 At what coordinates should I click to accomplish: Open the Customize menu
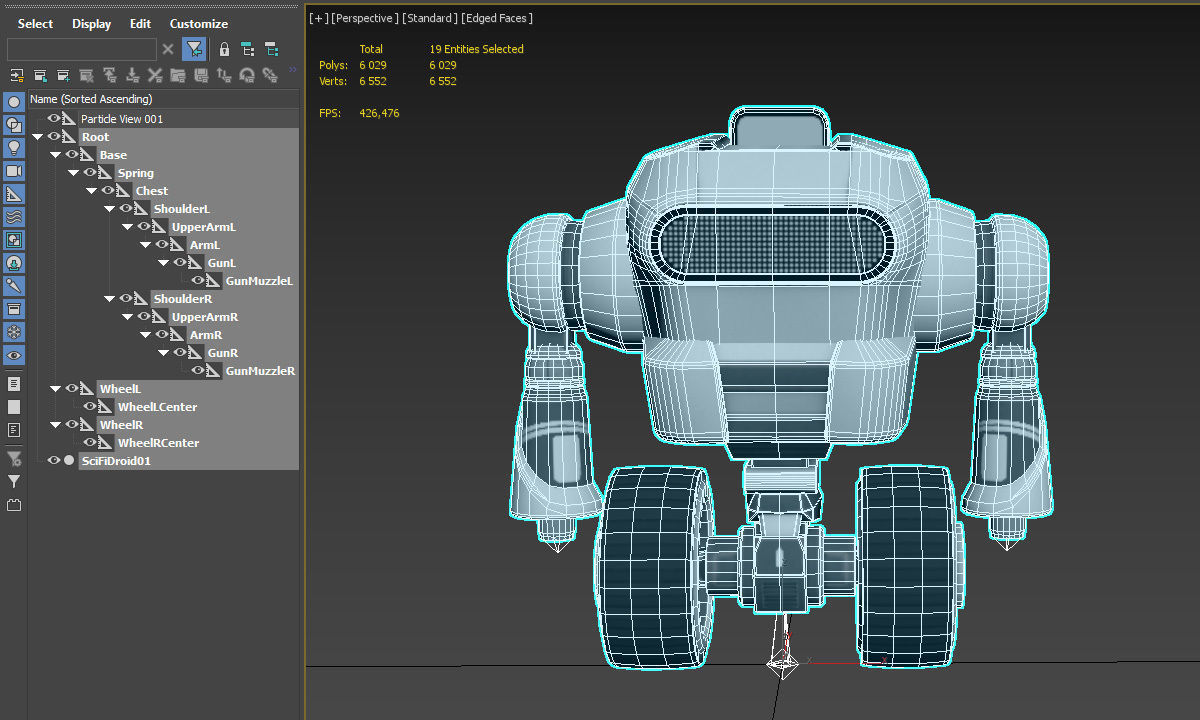[199, 24]
